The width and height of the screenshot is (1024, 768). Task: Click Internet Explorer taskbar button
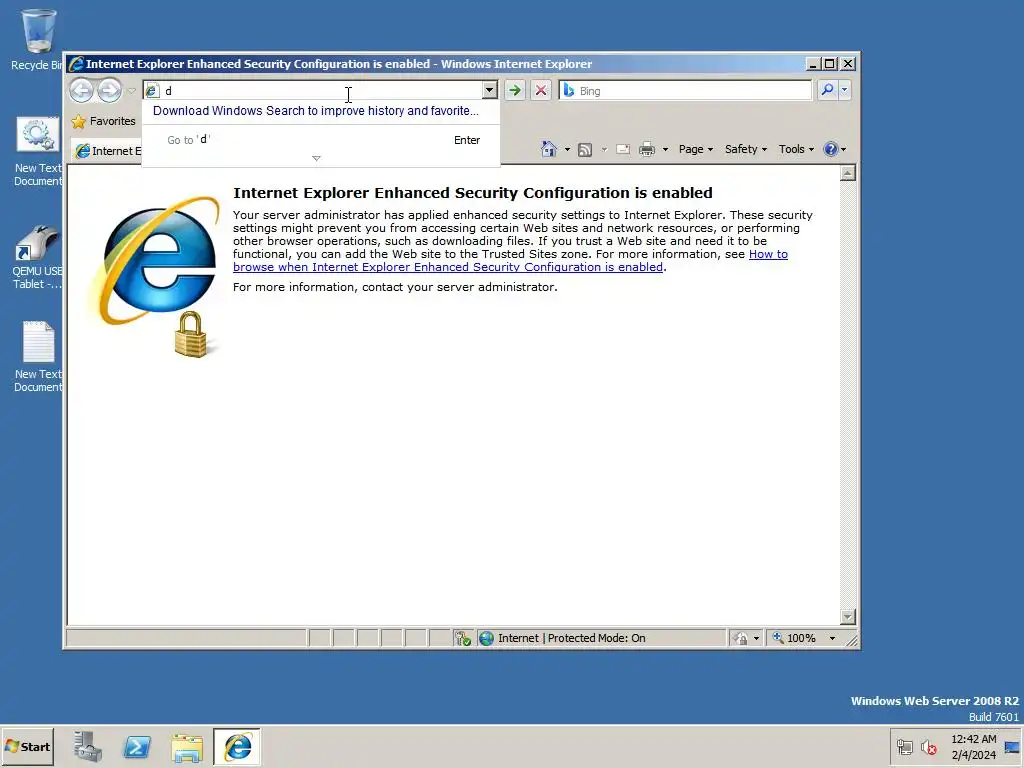(x=237, y=746)
